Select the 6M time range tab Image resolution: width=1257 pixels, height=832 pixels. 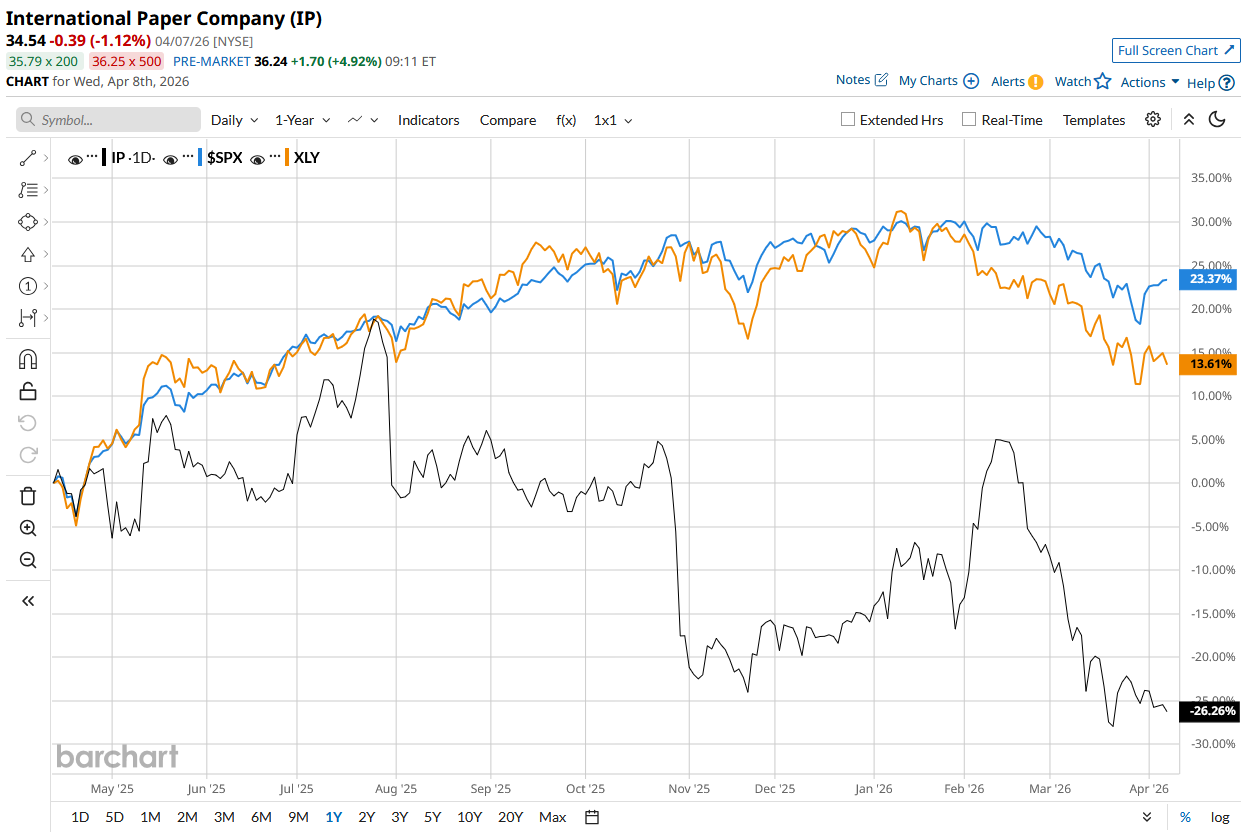point(261,817)
